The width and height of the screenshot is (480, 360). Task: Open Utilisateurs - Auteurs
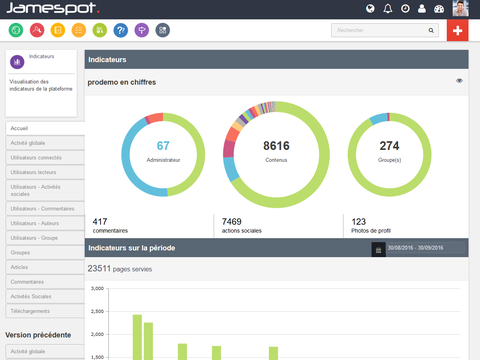click(x=45, y=223)
